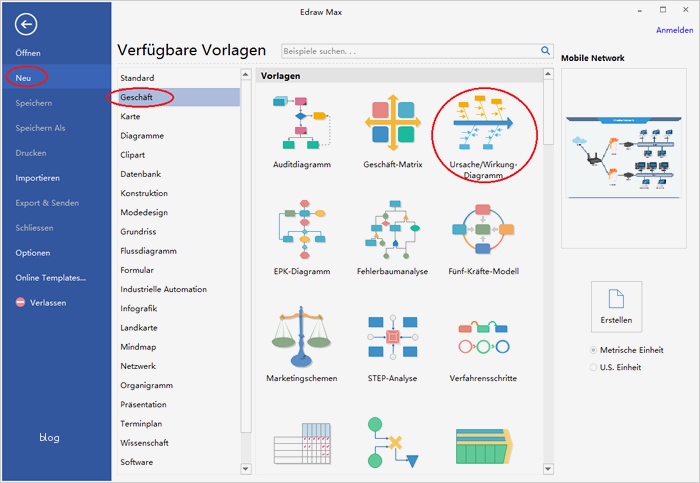The width and height of the screenshot is (700, 483).
Task: Click the templates pane scroll down arrow
Action: click(x=548, y=469)
